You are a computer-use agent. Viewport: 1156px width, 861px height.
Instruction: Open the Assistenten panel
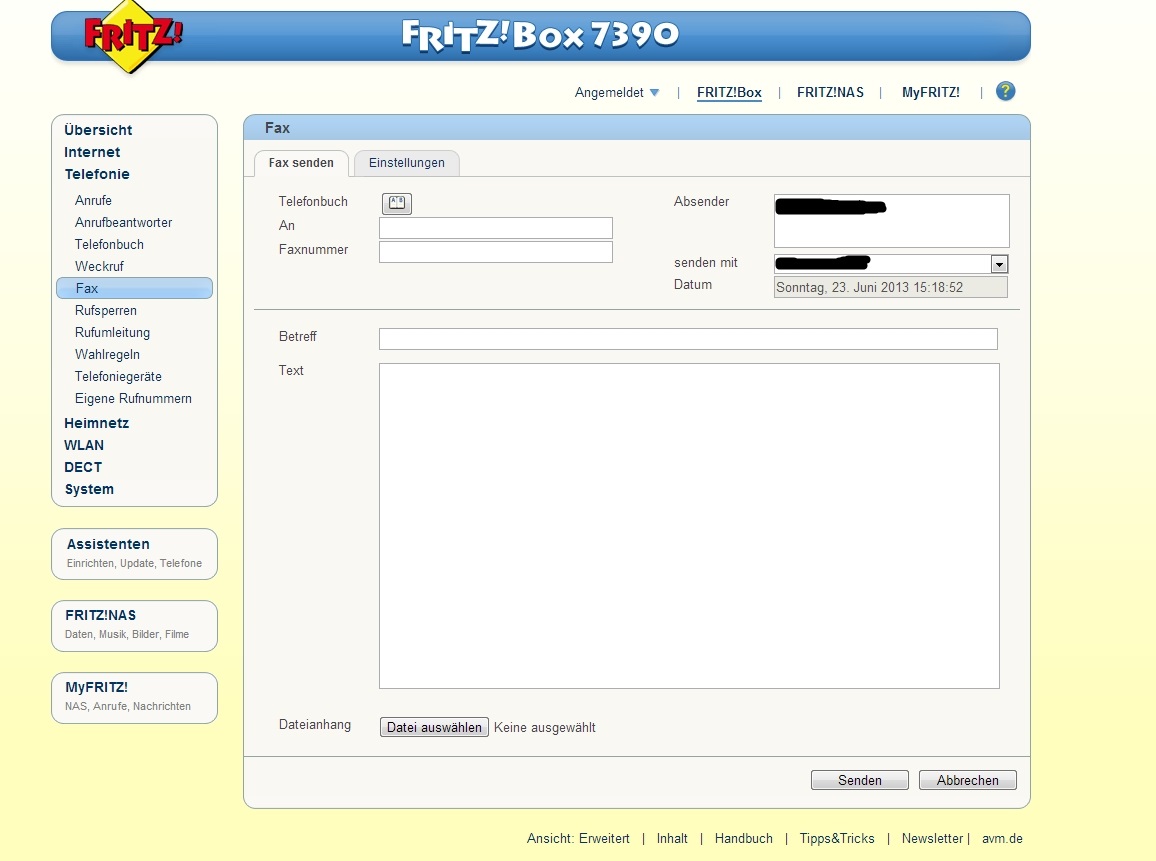pyautogui.click(x=134, y=554)
